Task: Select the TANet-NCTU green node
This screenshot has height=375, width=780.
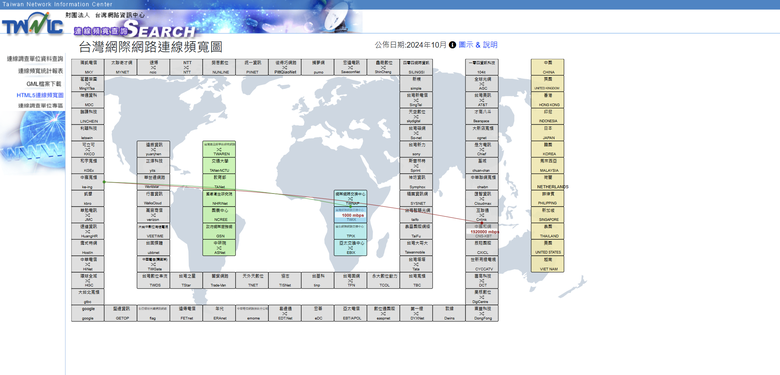Action: [219, 166]
